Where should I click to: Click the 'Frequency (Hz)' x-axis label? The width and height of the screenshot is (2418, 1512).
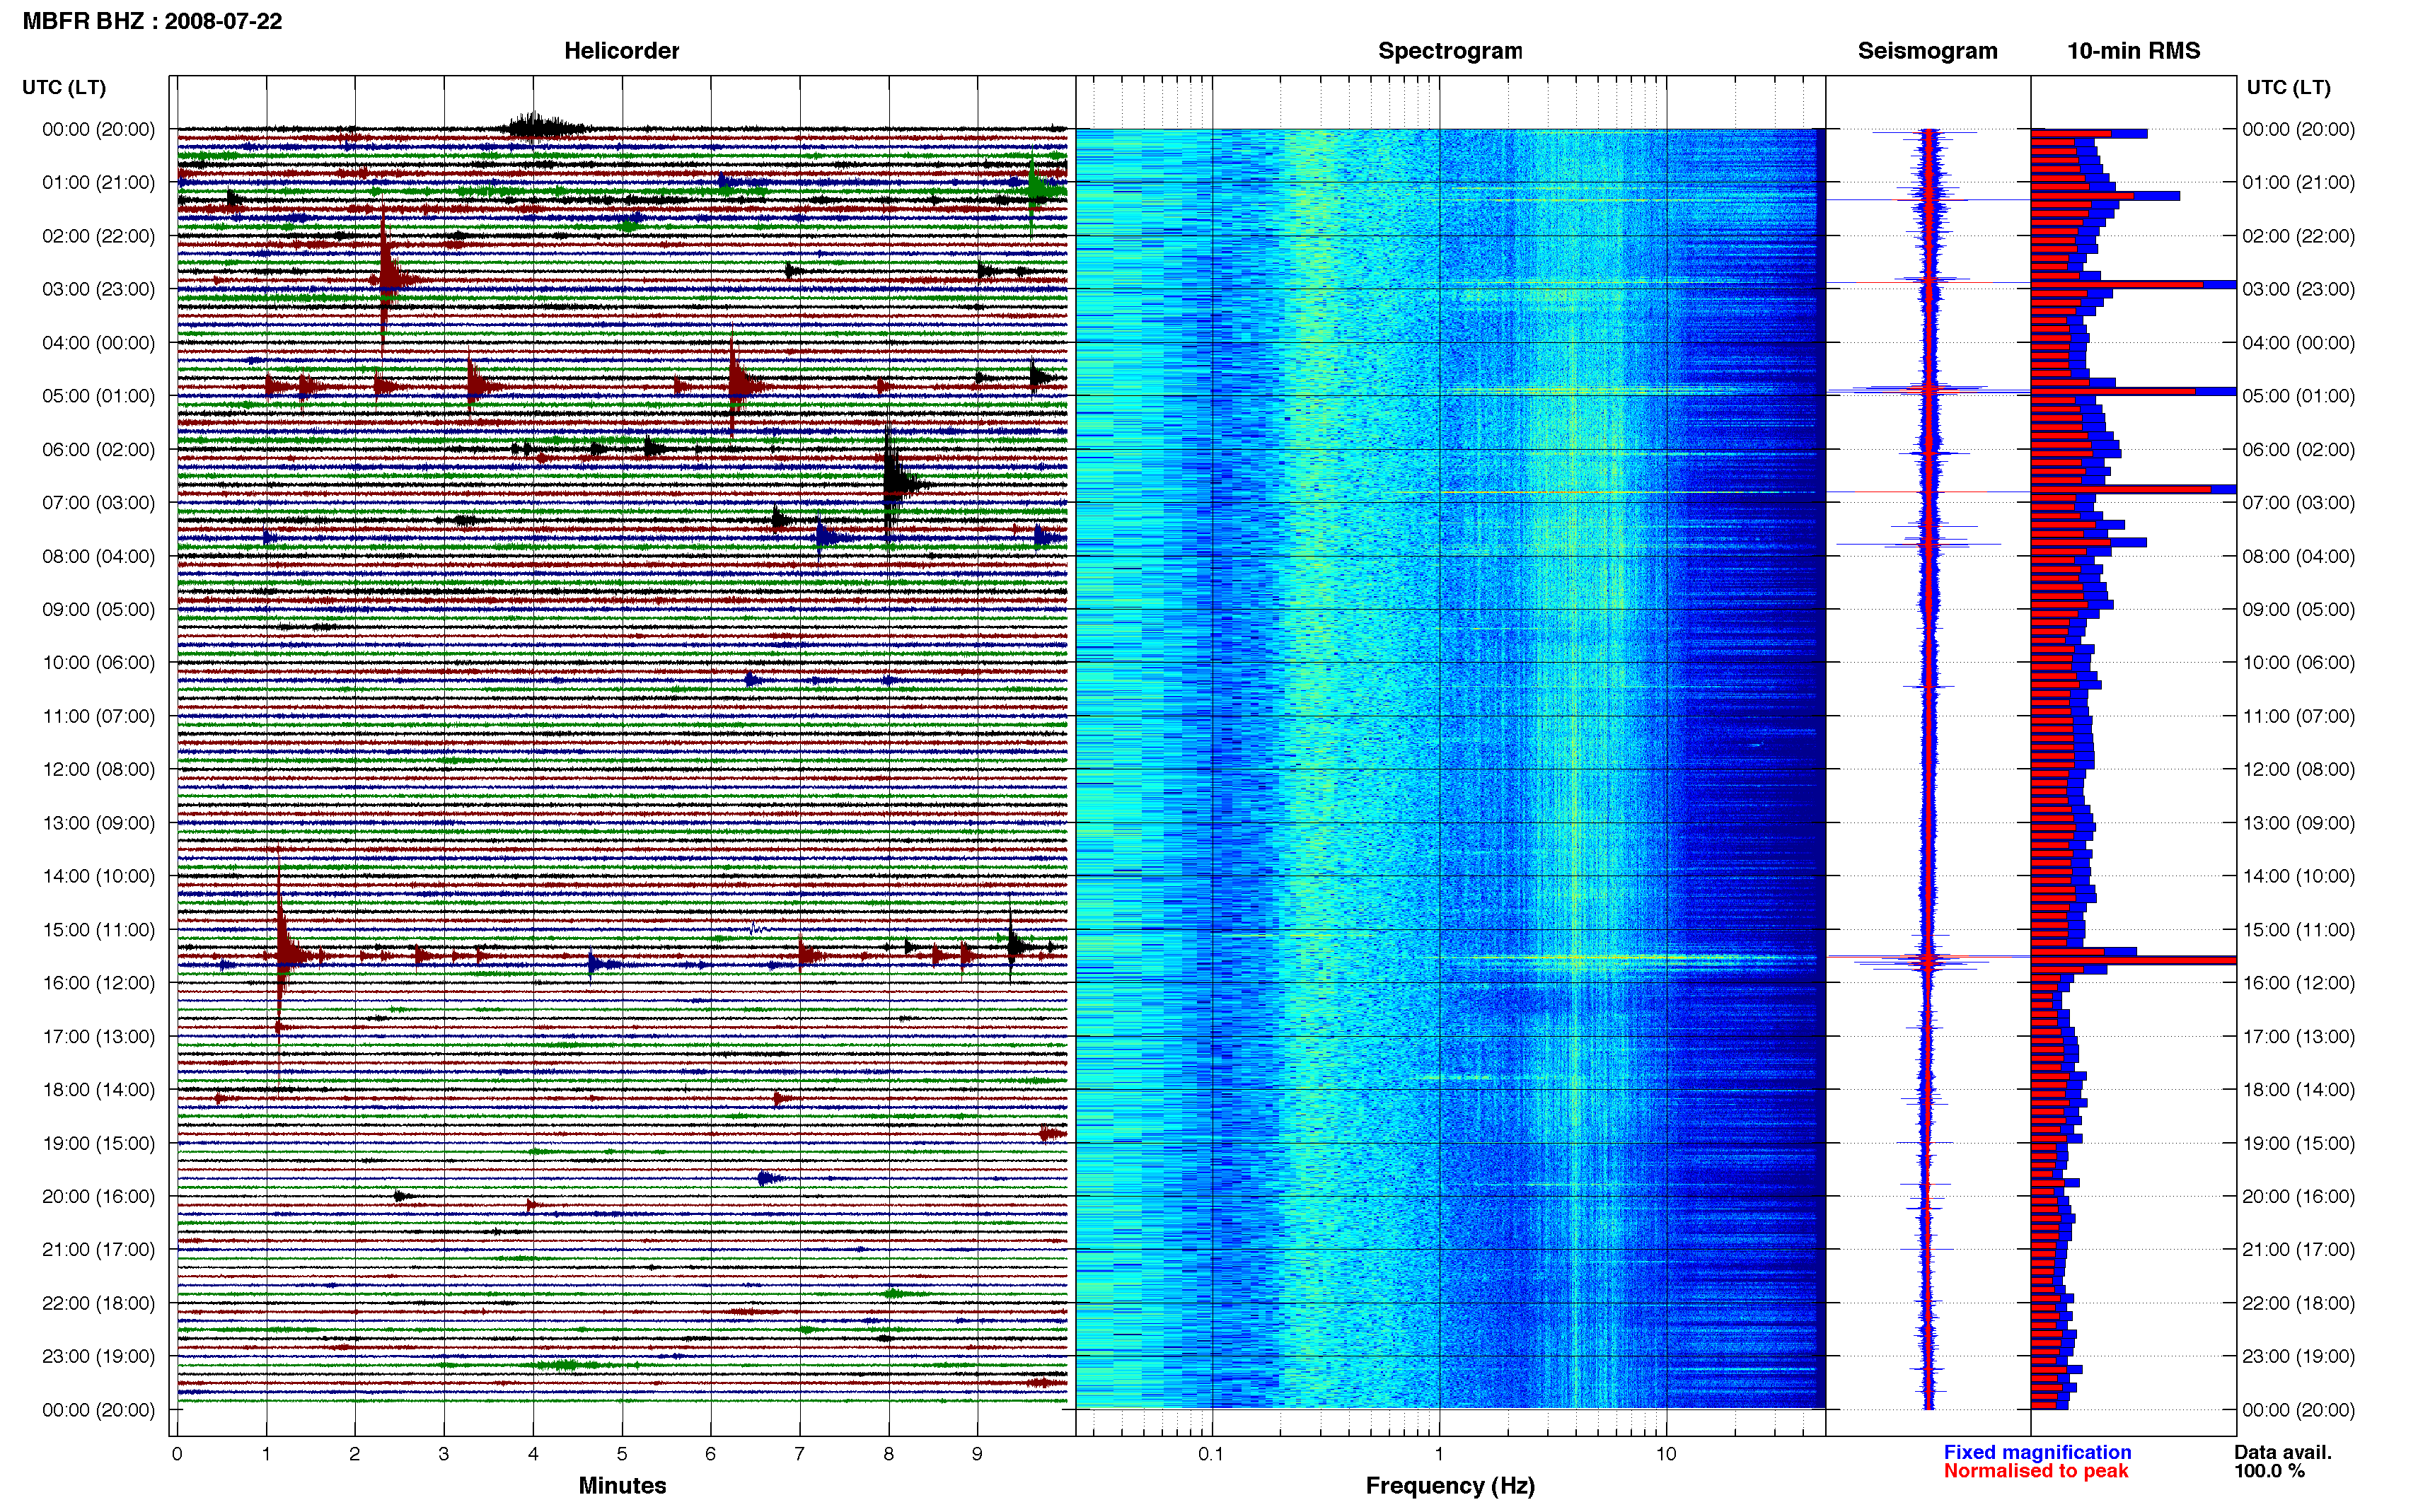tap(1450, 1486)
